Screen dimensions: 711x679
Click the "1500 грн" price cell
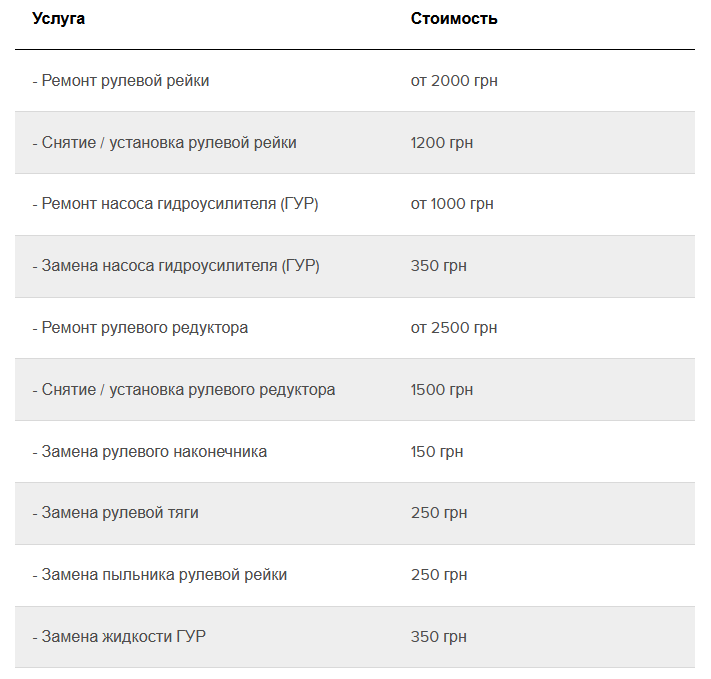[x=442, y=390]
